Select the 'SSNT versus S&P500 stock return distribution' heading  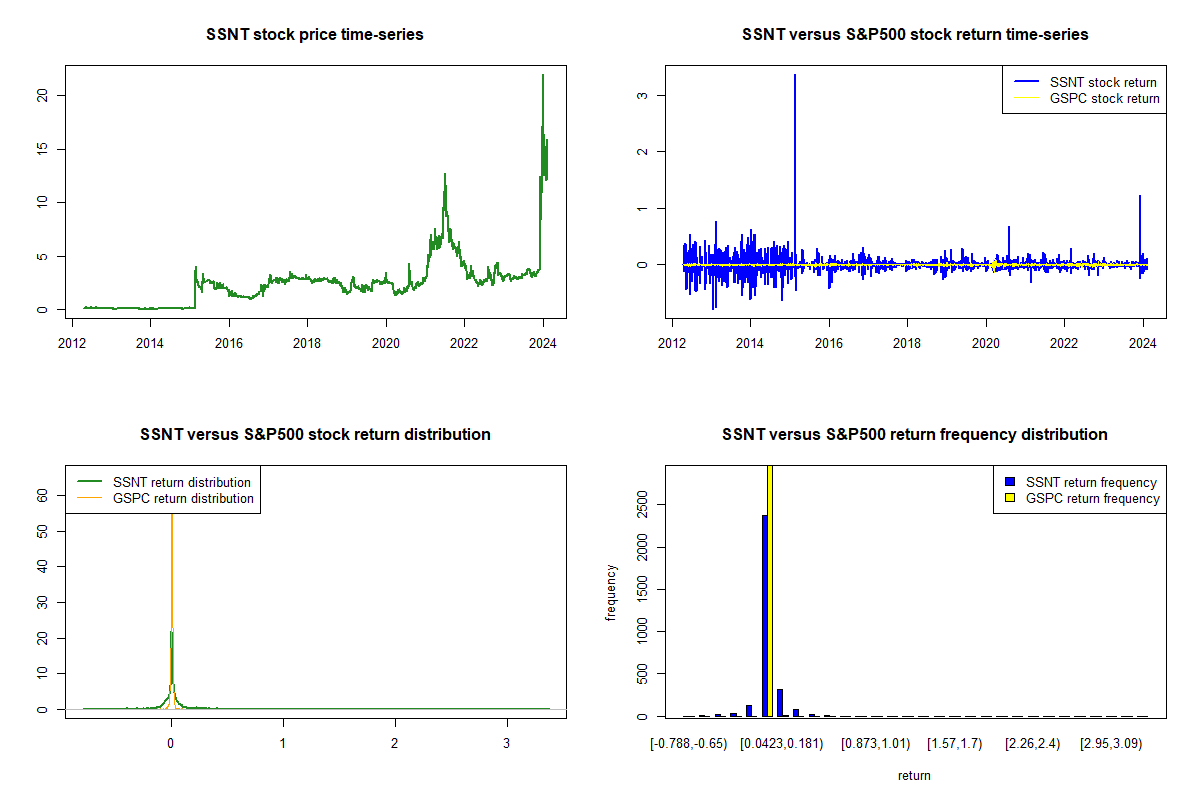(x=316, y=435)
